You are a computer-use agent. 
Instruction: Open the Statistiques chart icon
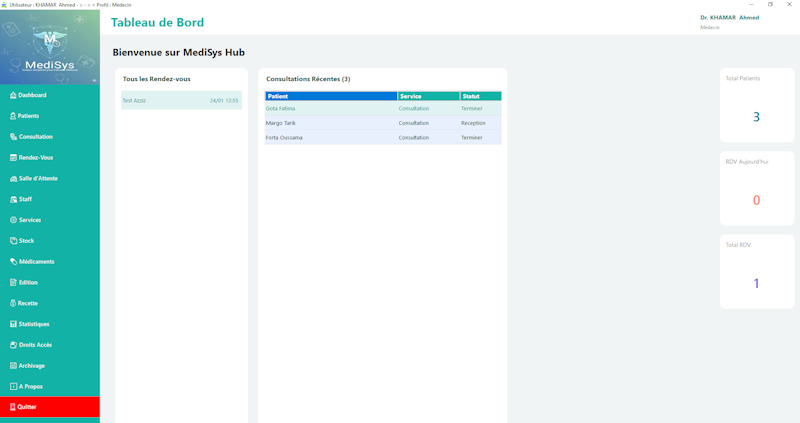(x=13, y=324)
